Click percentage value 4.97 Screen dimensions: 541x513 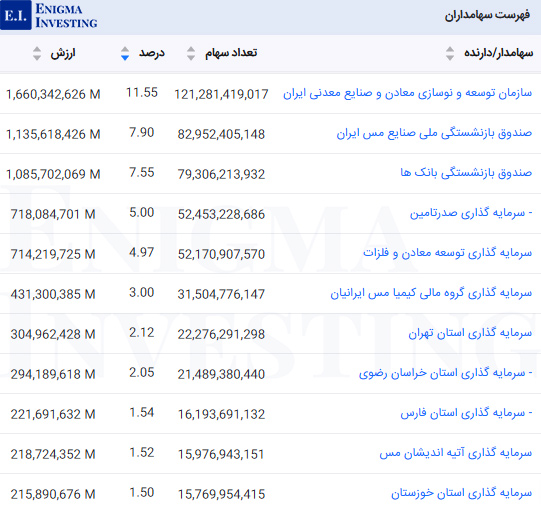pyautogui.click(x=142, y=253)
